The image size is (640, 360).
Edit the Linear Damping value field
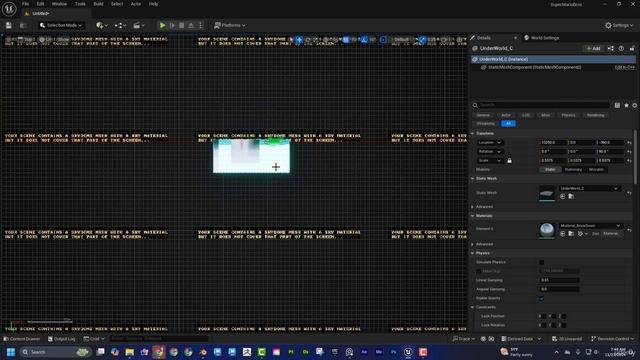(x=559, y=280)
